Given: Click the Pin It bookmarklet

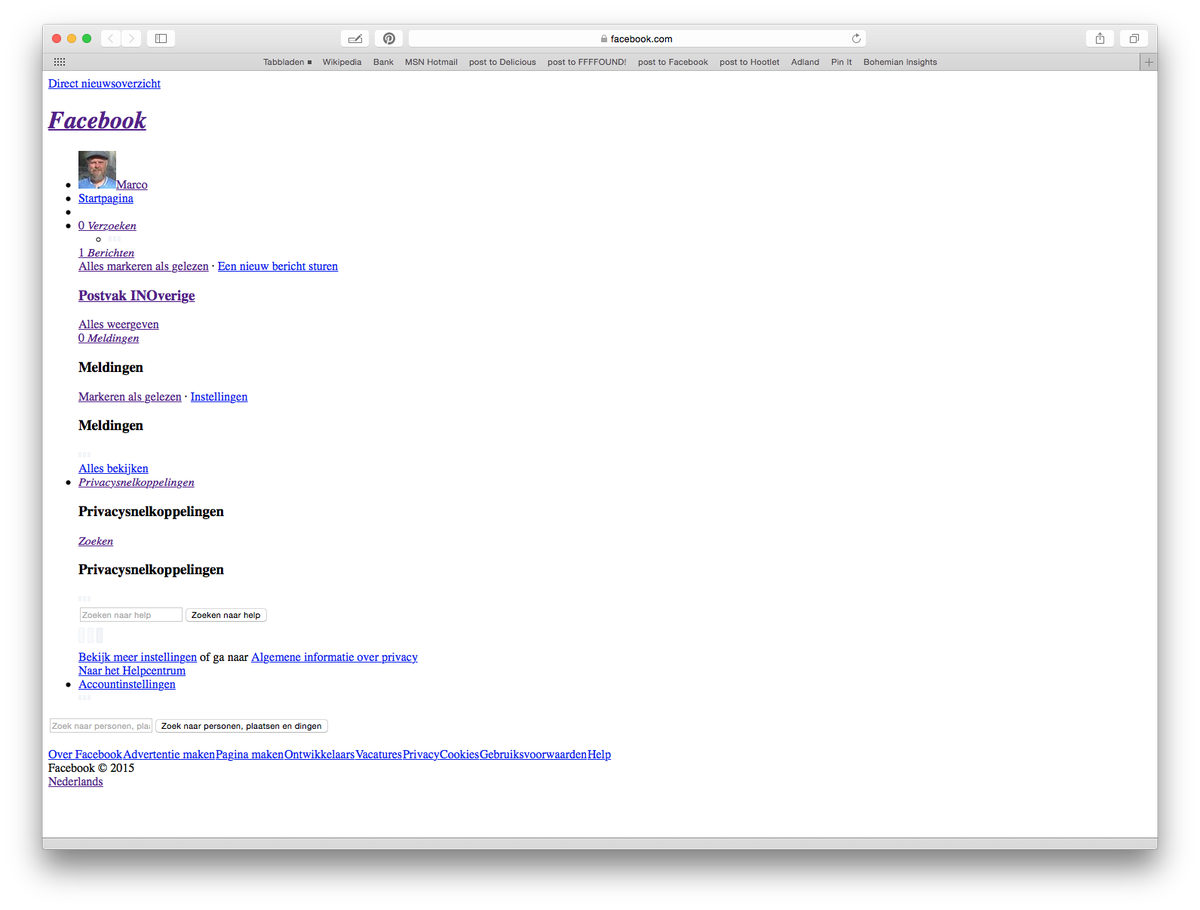Looking at the screenshot, I should click(x=842, y=62).
